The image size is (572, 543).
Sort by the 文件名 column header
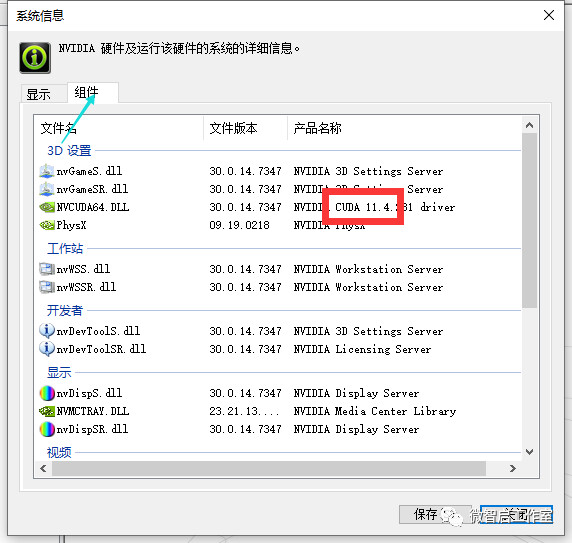click(x=119, y=128)
